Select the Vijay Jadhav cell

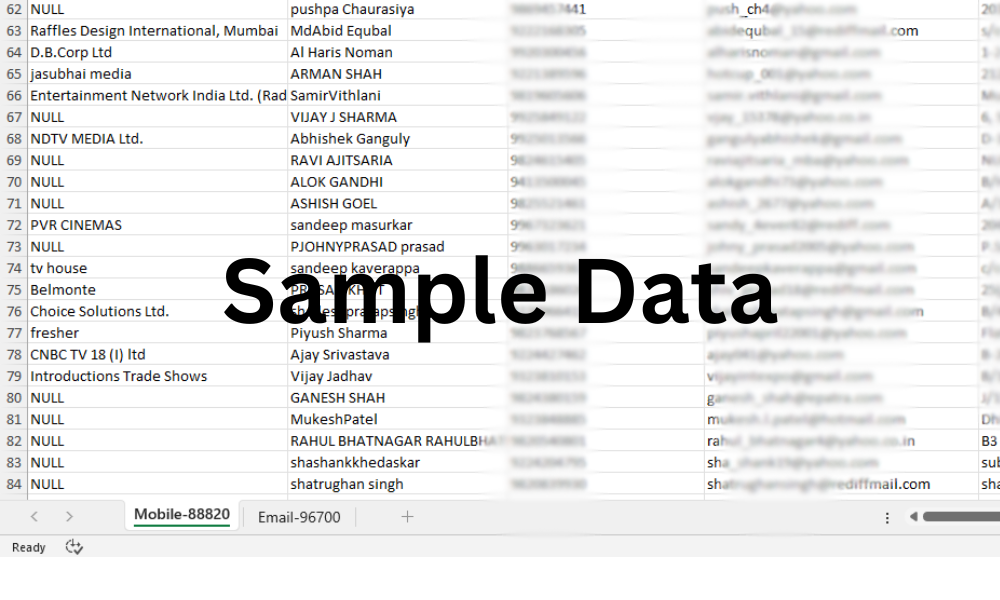point(398,376)
